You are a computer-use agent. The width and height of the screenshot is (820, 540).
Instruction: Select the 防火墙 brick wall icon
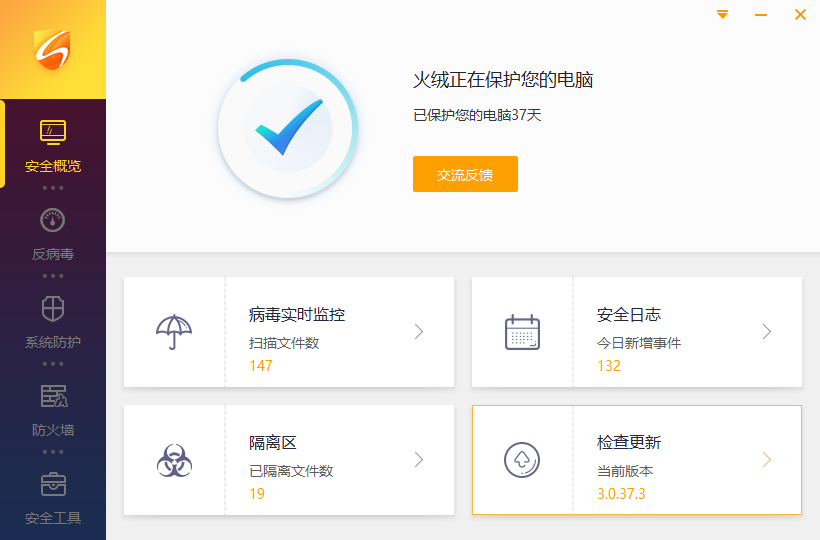(53, 396)
